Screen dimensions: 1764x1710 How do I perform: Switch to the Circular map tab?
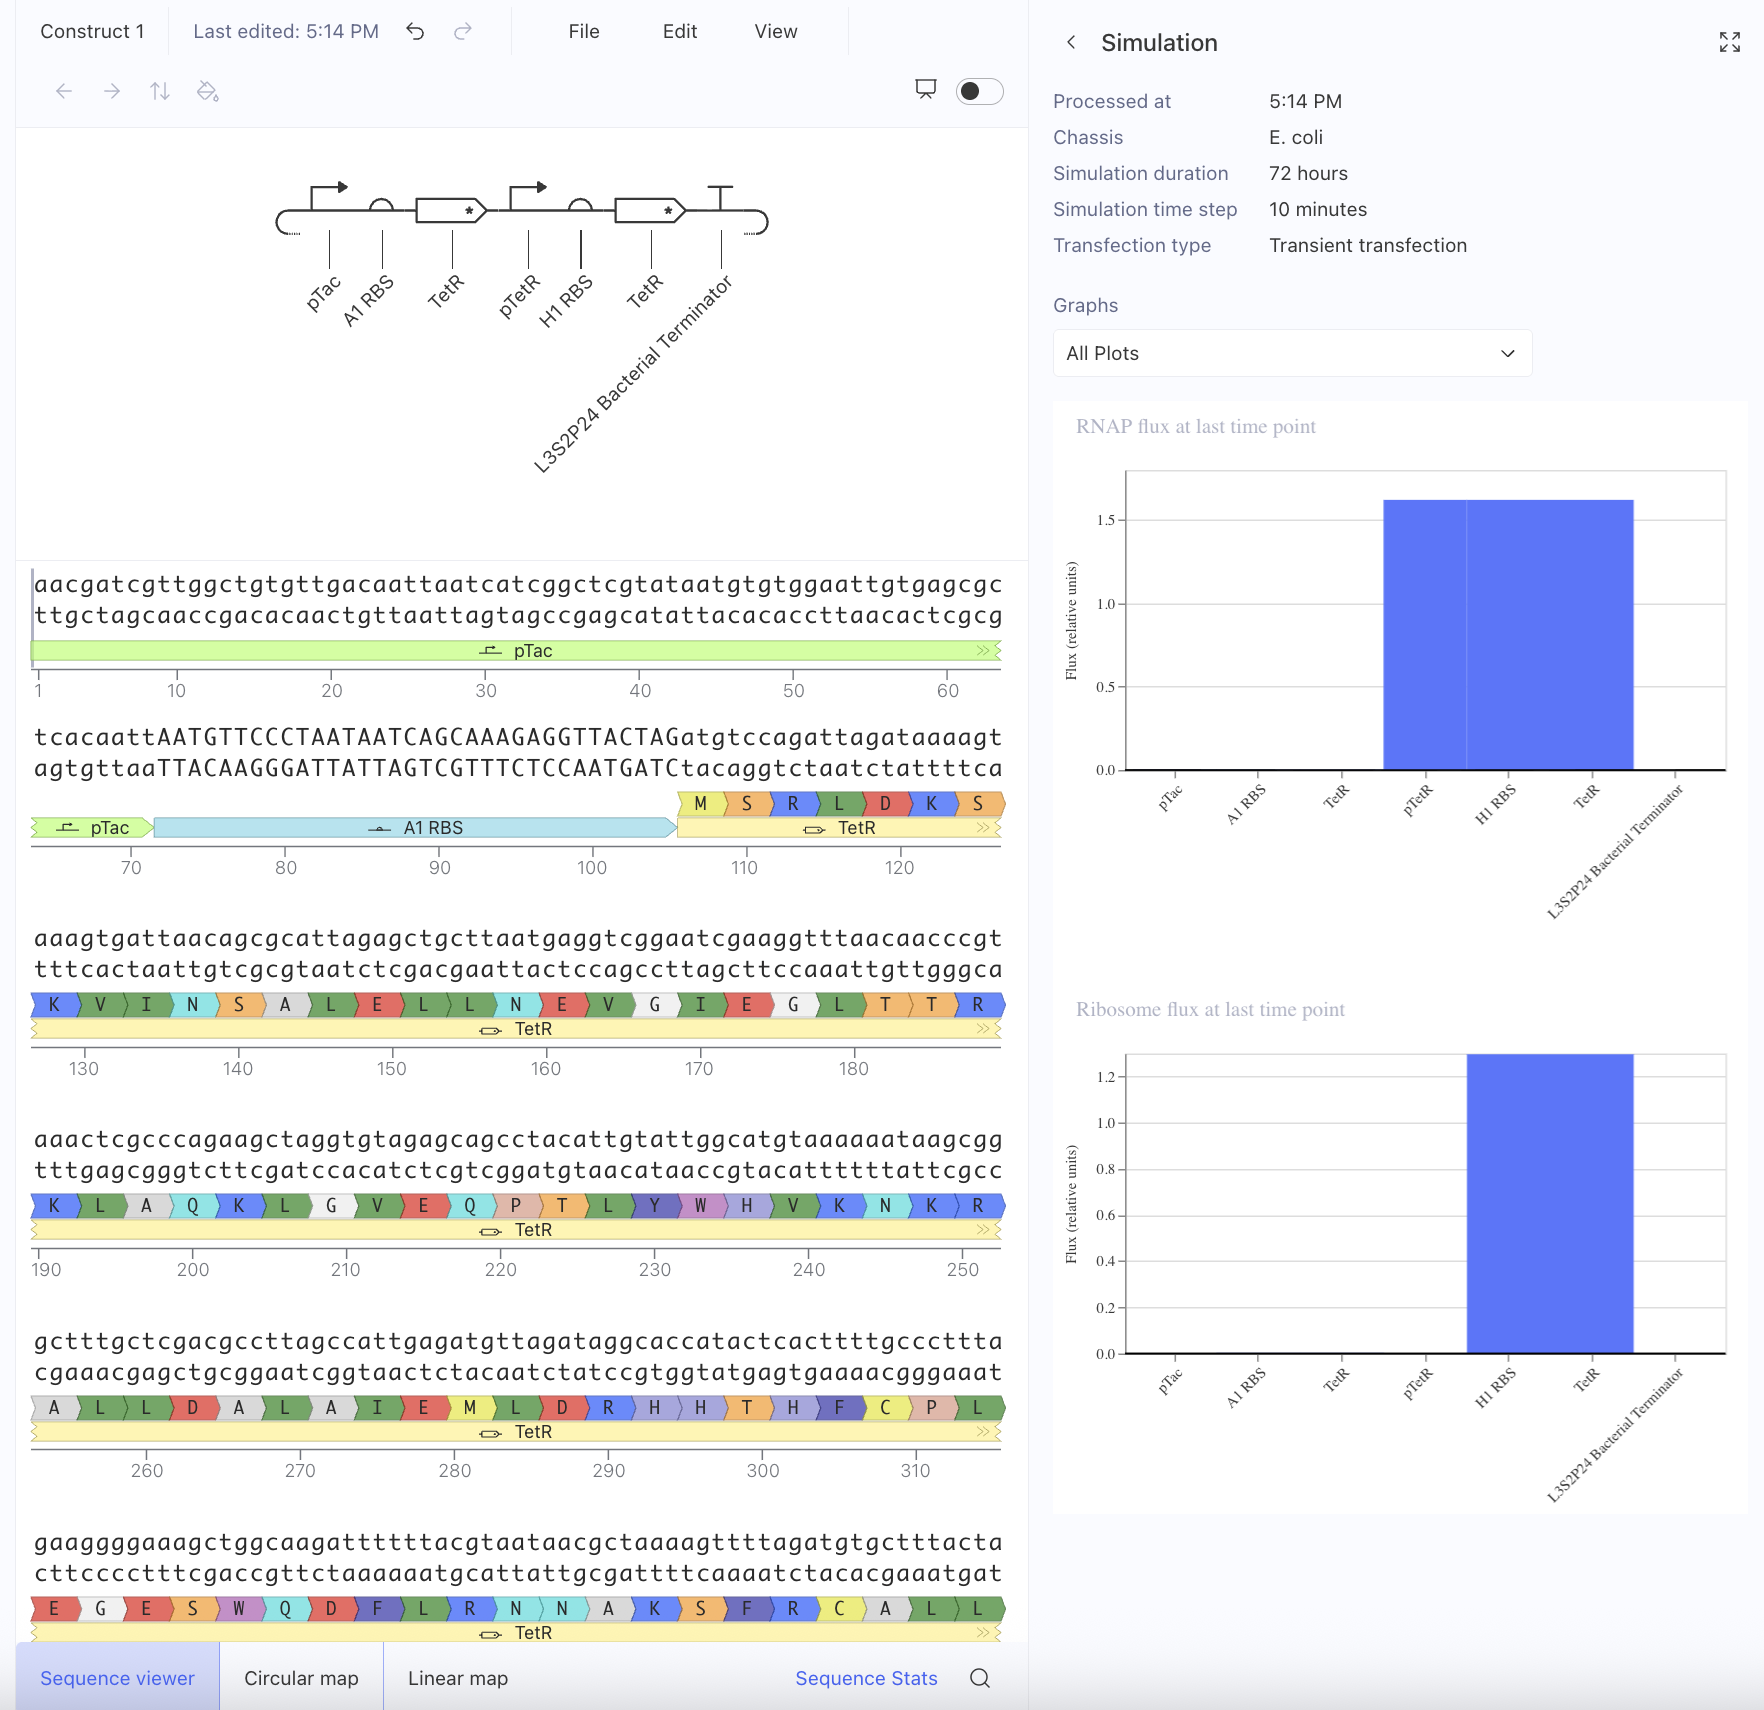pos(301,1678)
